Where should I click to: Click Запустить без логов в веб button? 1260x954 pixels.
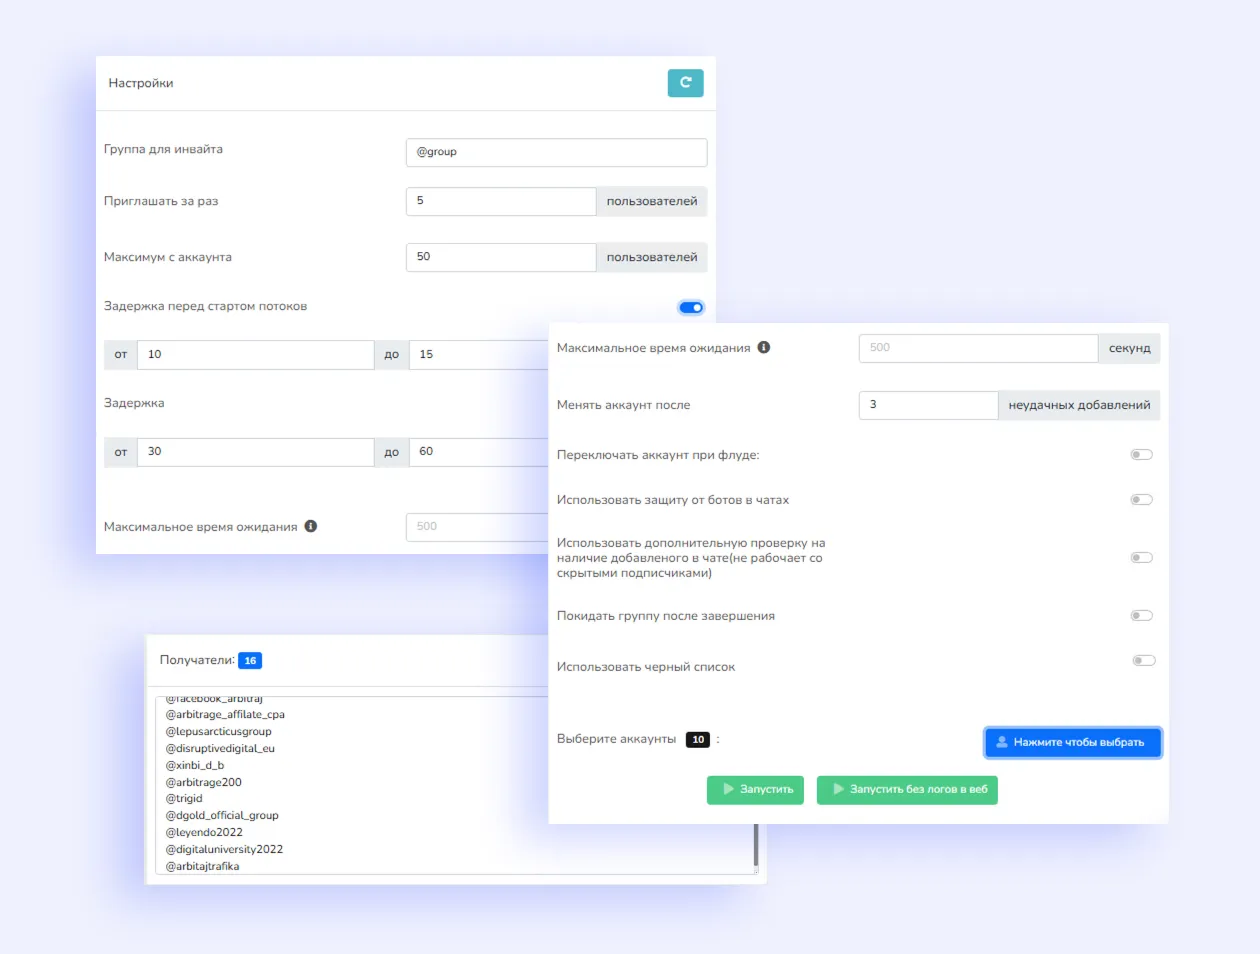(x=907, y=790)
